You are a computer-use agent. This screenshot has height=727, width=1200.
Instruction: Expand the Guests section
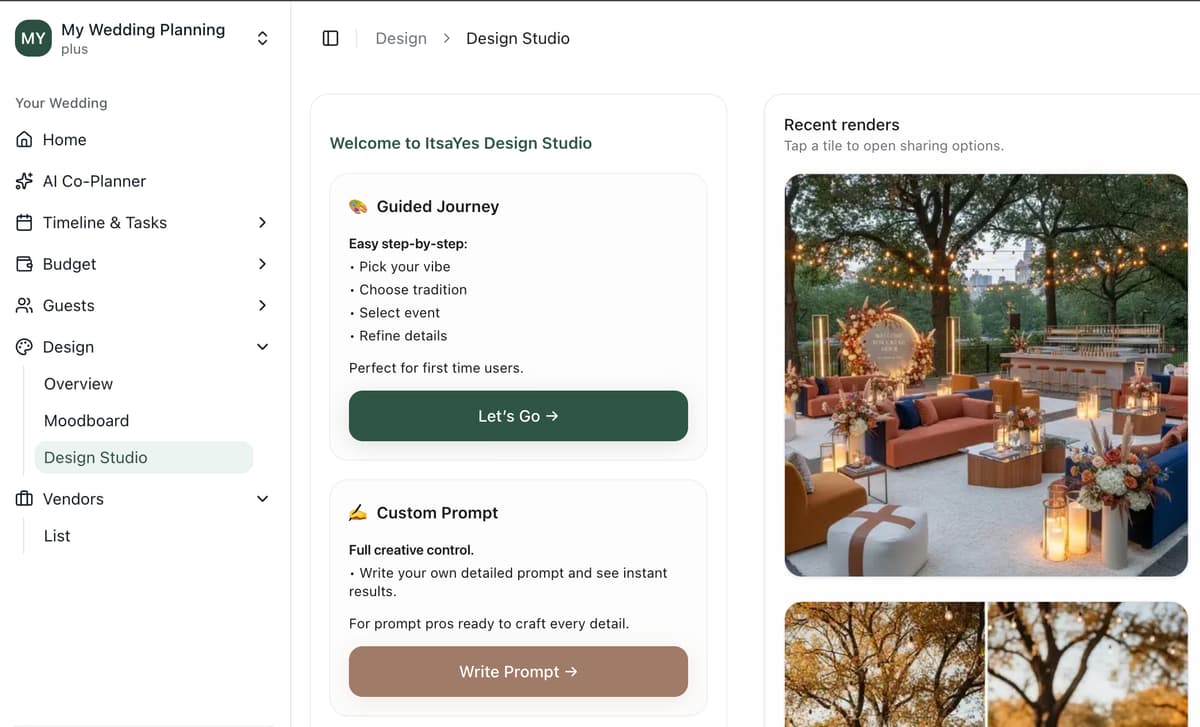(262, 305)
